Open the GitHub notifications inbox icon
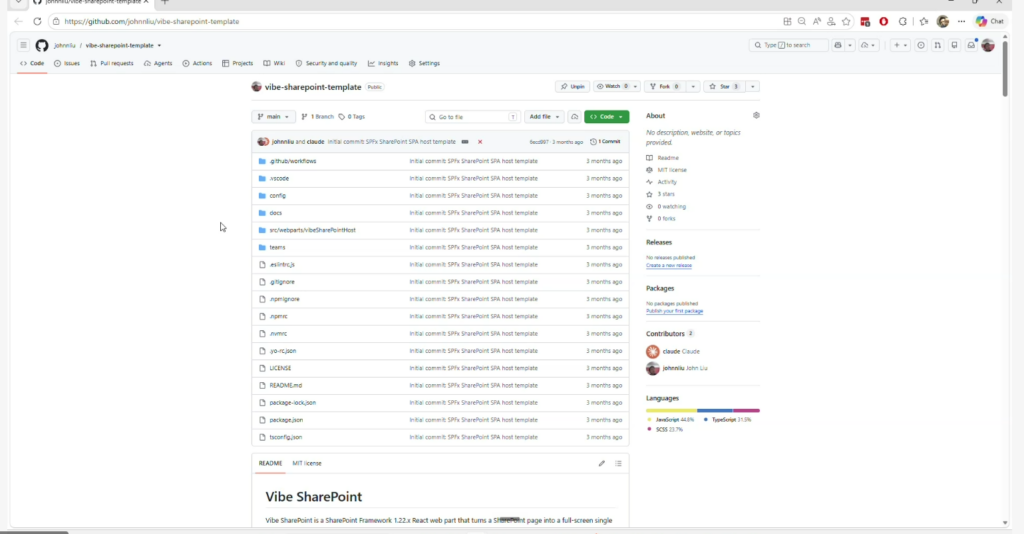The width and height of the screenshot is (1024, 534). click(x=972, y=45)
